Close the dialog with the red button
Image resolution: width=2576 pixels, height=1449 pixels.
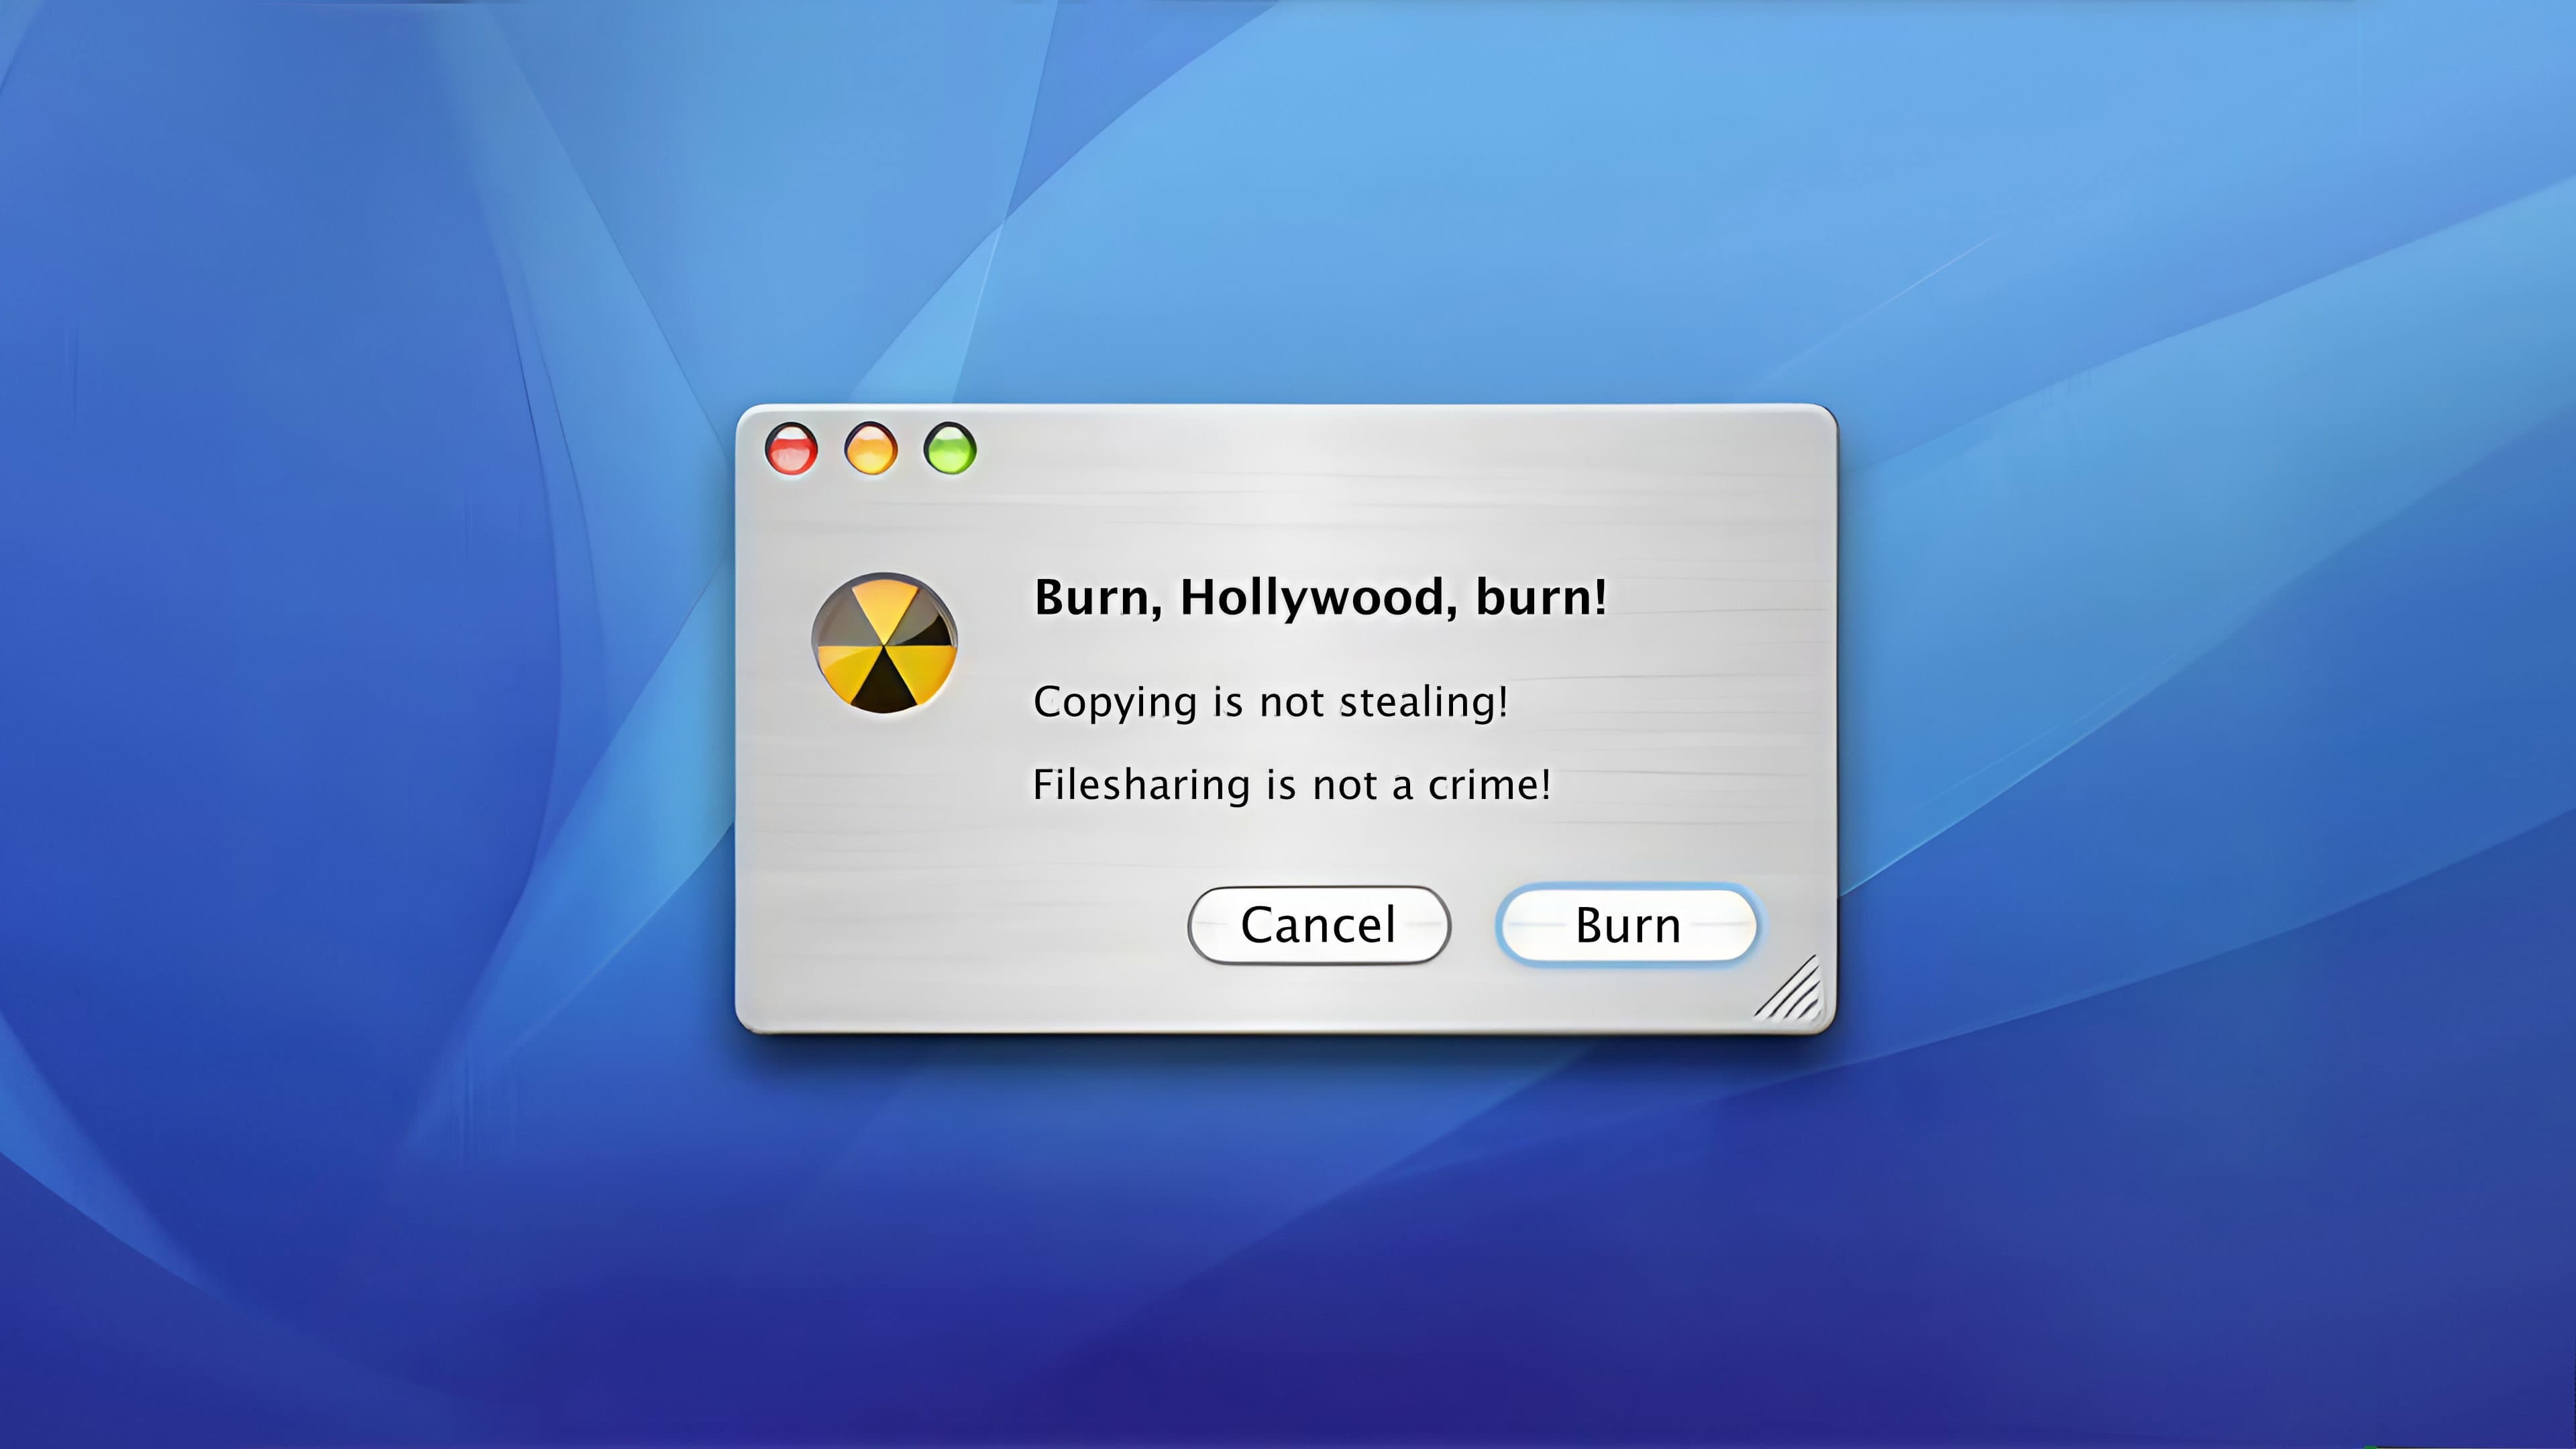[x=791, y=449]
